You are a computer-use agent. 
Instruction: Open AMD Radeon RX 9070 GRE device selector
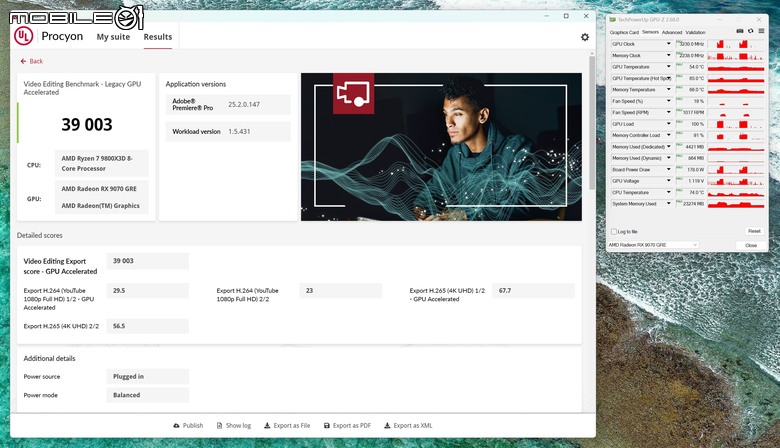click(653, 245)
